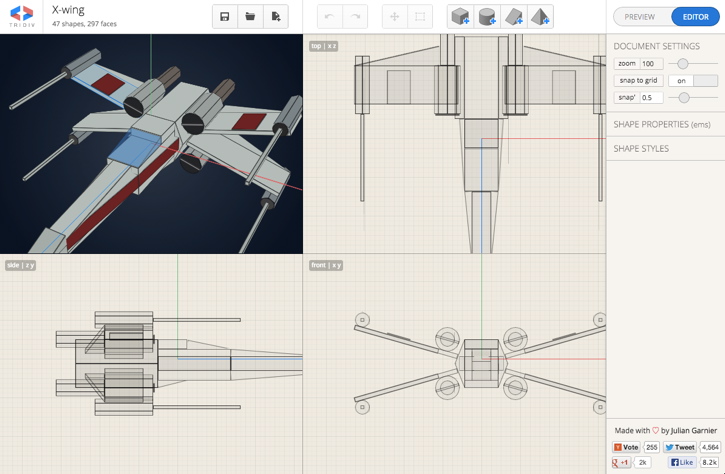Switch to Editor mode
The height and width of the screenshot is (474, 725).
coord(695,17)
